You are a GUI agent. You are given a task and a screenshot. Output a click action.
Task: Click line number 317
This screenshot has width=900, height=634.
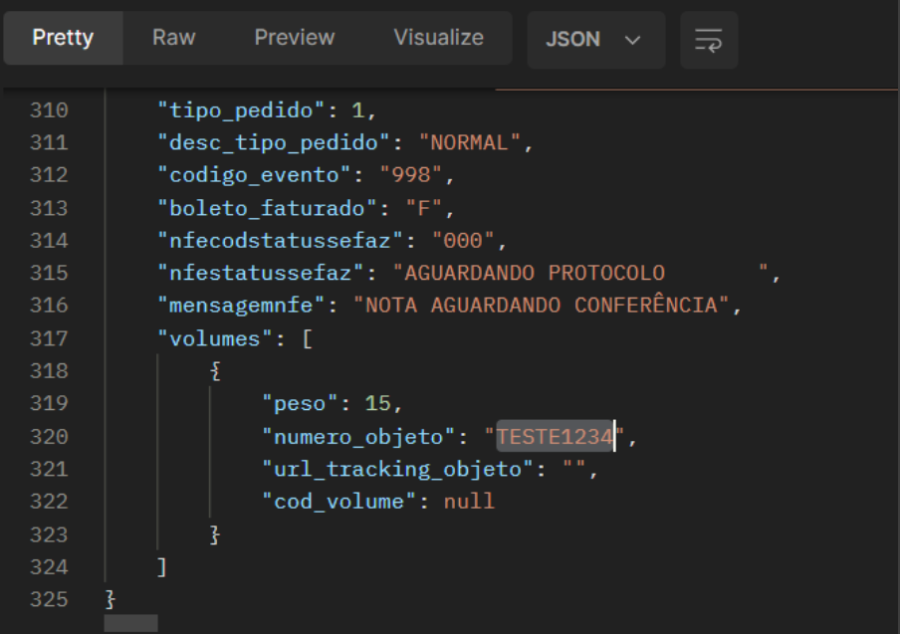(49, 338)
